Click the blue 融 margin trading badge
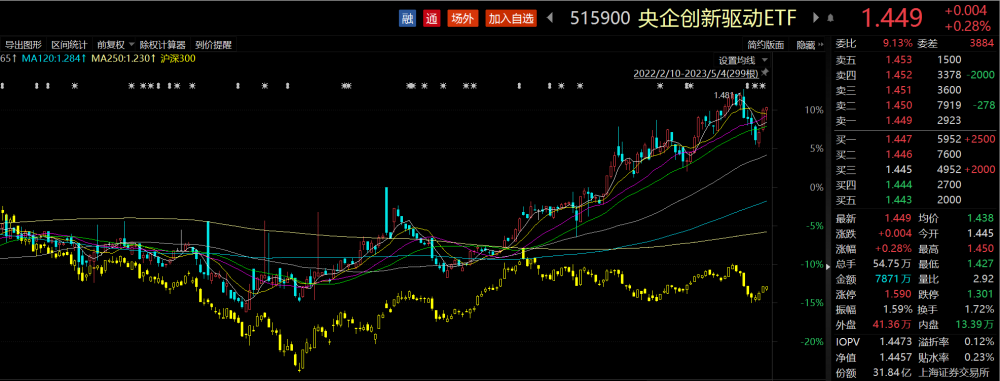The width and height of the screenshot is (1000, 381). [408, 19]
